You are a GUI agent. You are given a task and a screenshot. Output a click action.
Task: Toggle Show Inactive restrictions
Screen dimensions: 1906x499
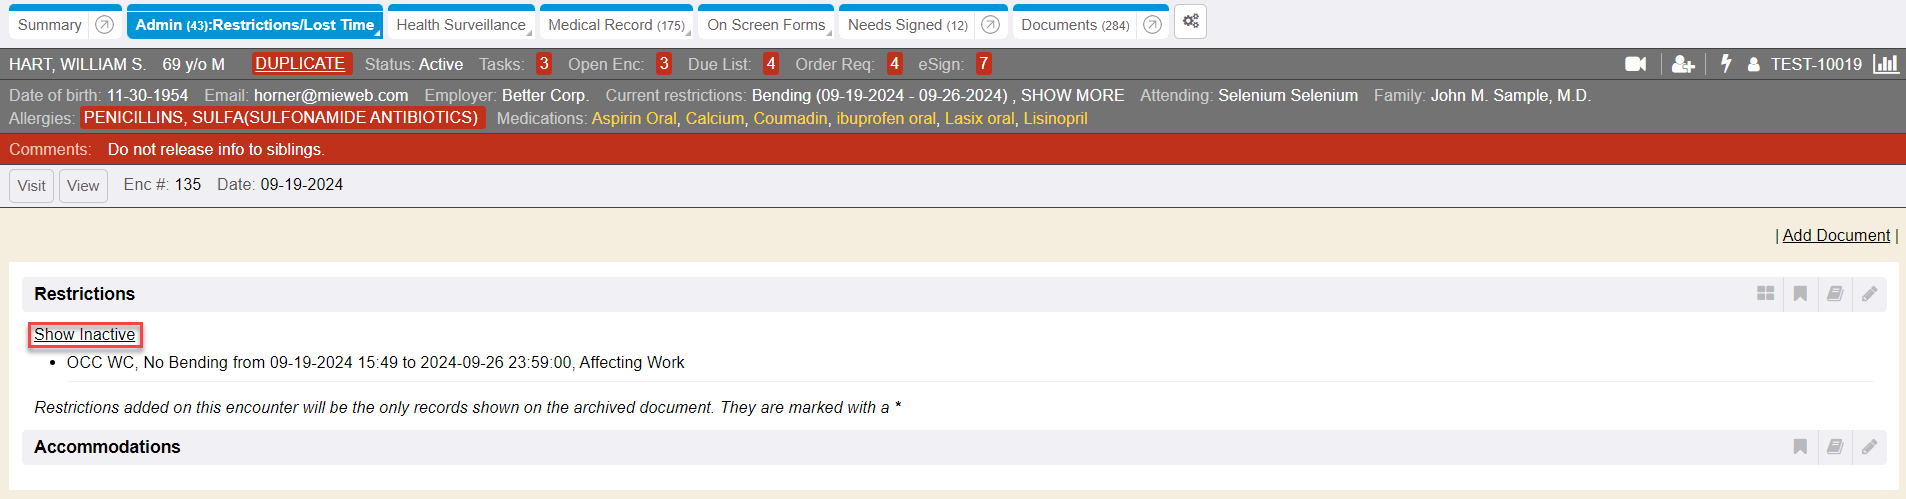[85, 335]
